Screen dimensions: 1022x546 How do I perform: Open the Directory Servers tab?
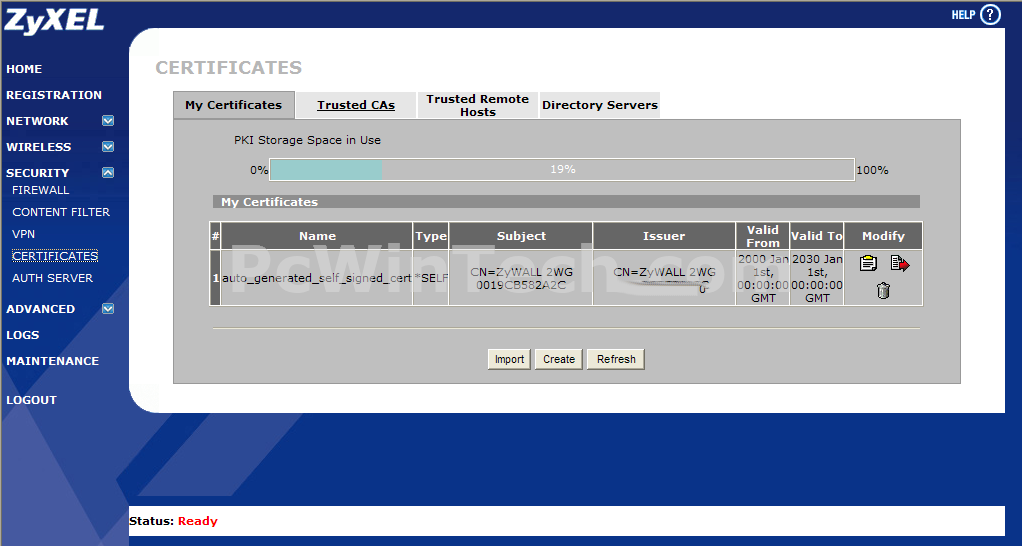point(600,105)
